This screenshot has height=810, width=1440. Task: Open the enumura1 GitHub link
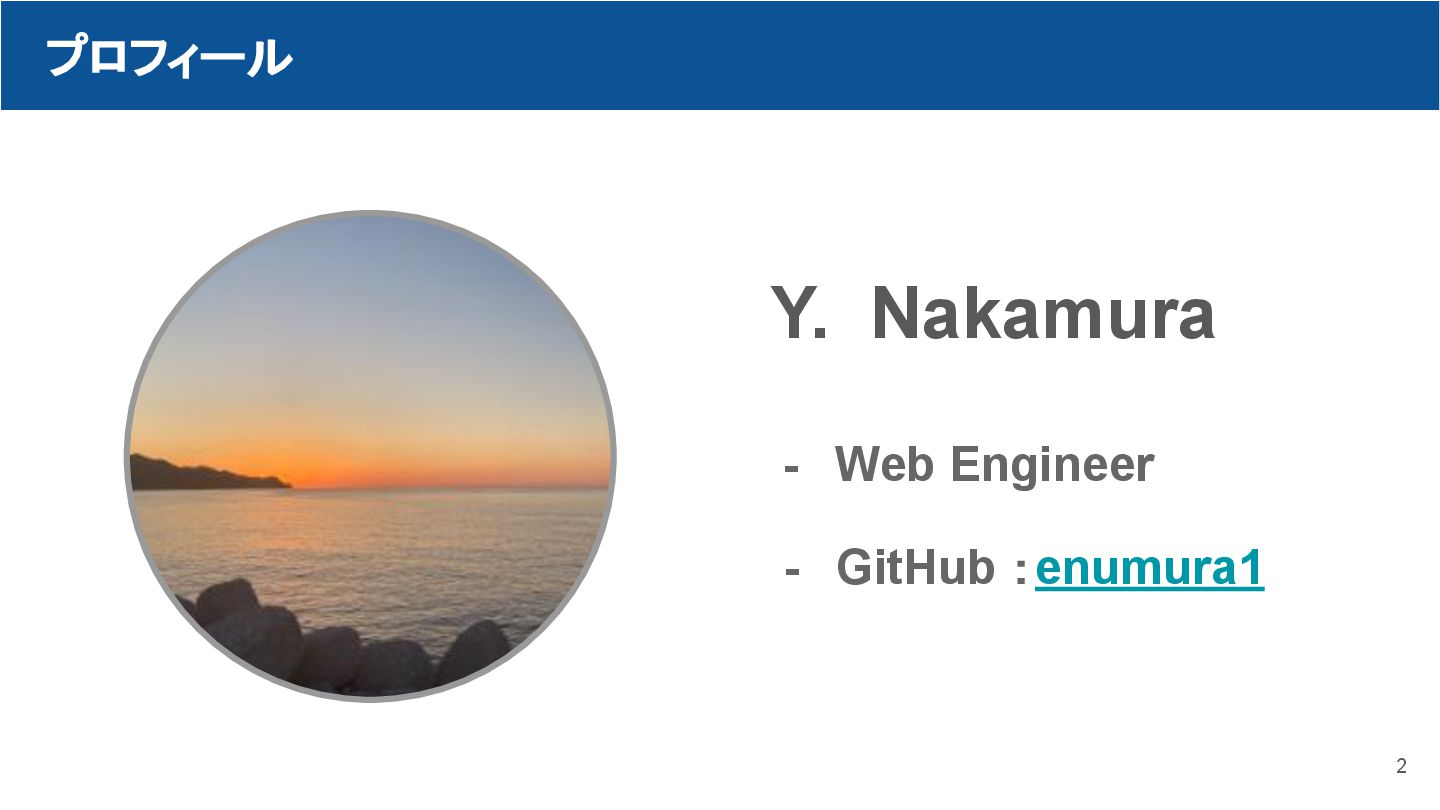click(1149, 569)
